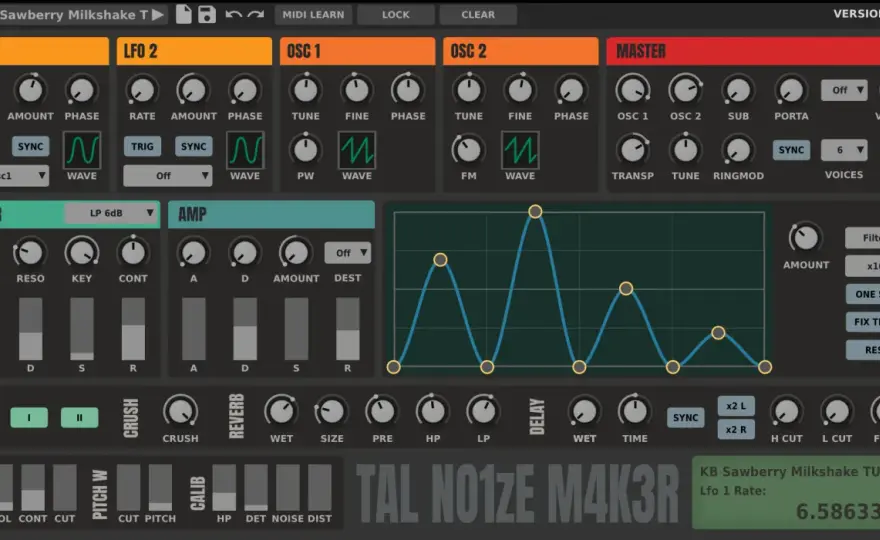Click the AMP envelope A slider
880x540 pixels.
coord(194,329)
